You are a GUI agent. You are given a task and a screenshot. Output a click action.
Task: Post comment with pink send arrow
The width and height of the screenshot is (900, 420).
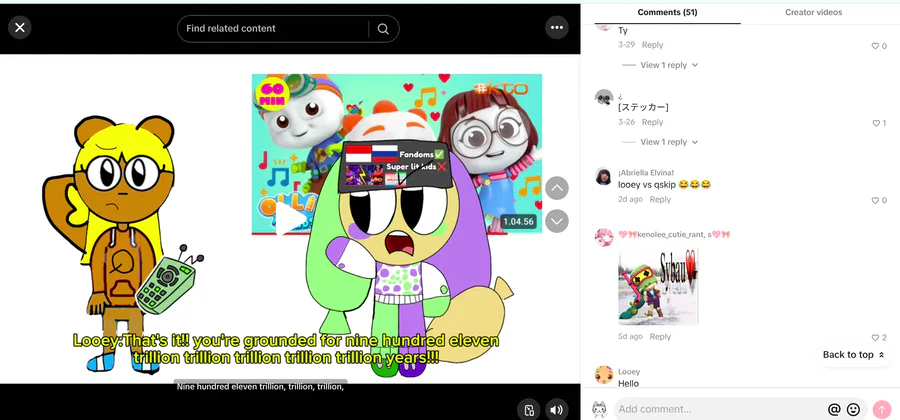pyautogui.click(x=882, y=409)
